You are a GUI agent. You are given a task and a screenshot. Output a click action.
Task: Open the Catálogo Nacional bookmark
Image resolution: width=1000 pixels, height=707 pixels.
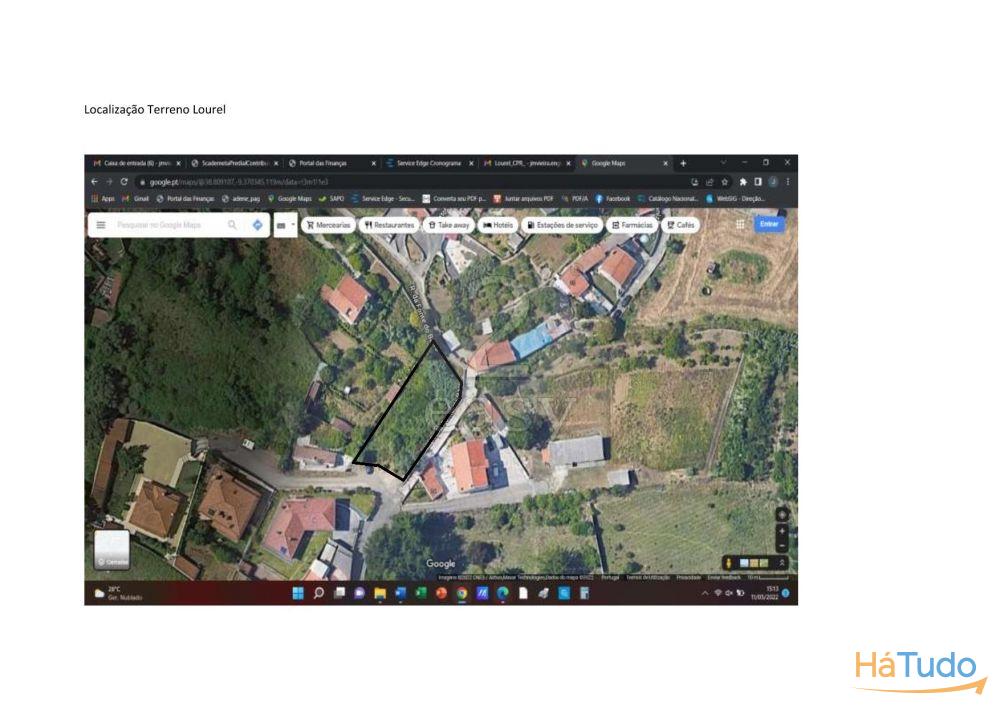tap(669, 199)
